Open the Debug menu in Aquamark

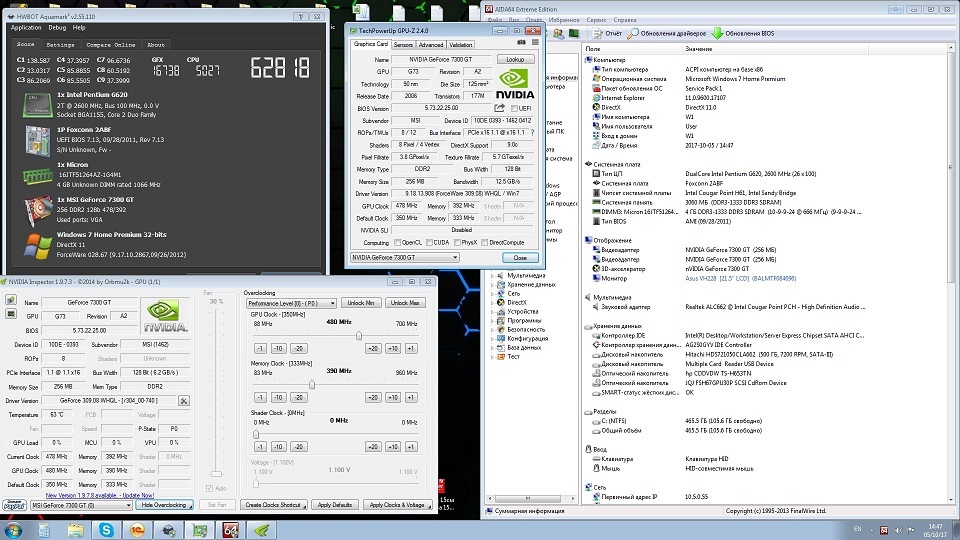click(57, 28)
